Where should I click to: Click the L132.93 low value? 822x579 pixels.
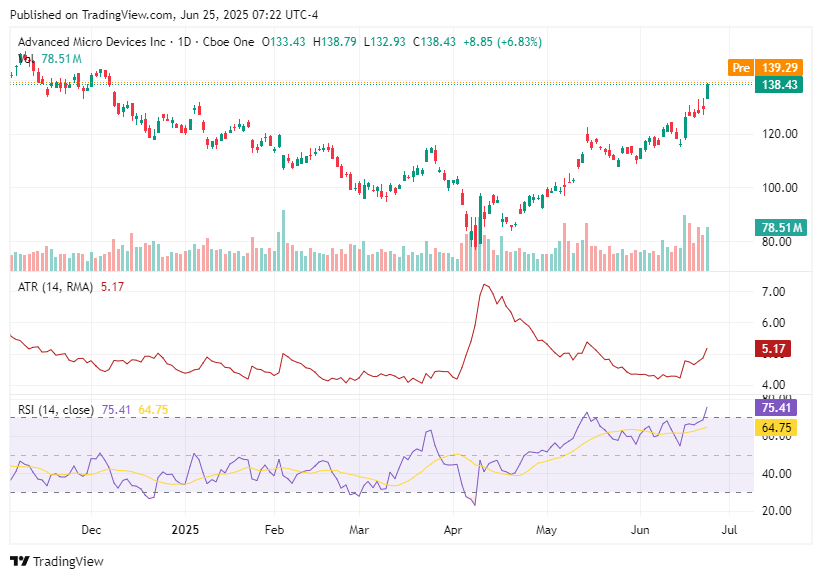[x=385, y=42]
